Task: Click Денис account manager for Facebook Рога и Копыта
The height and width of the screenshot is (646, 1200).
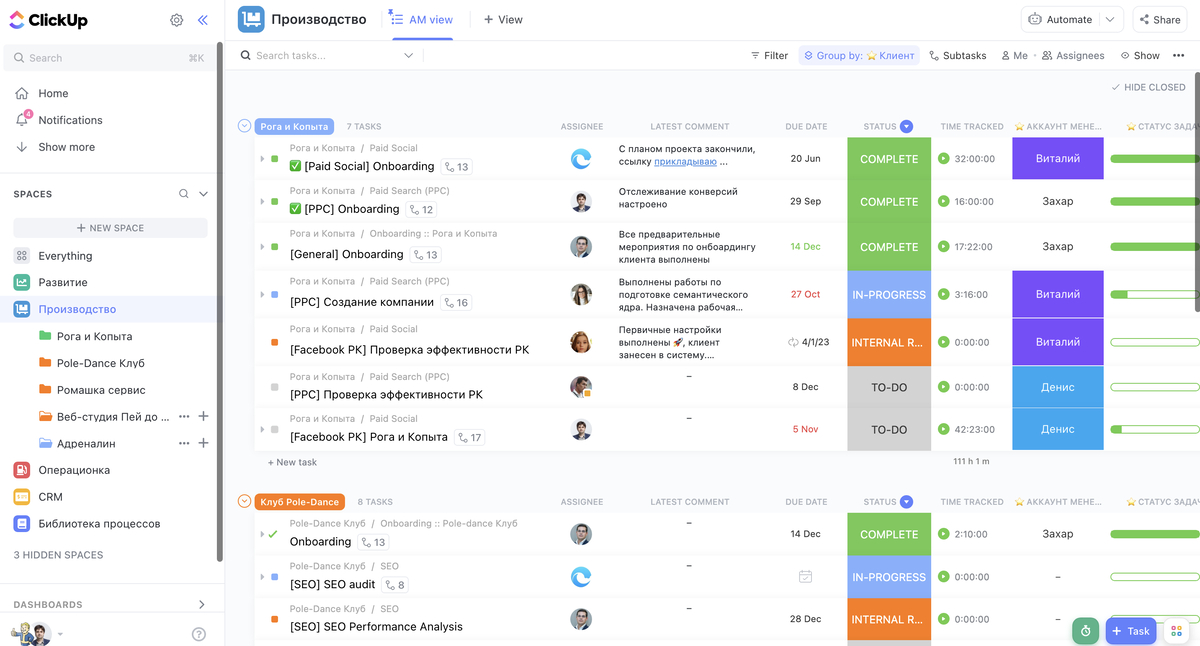Action: click(1058, 429)
